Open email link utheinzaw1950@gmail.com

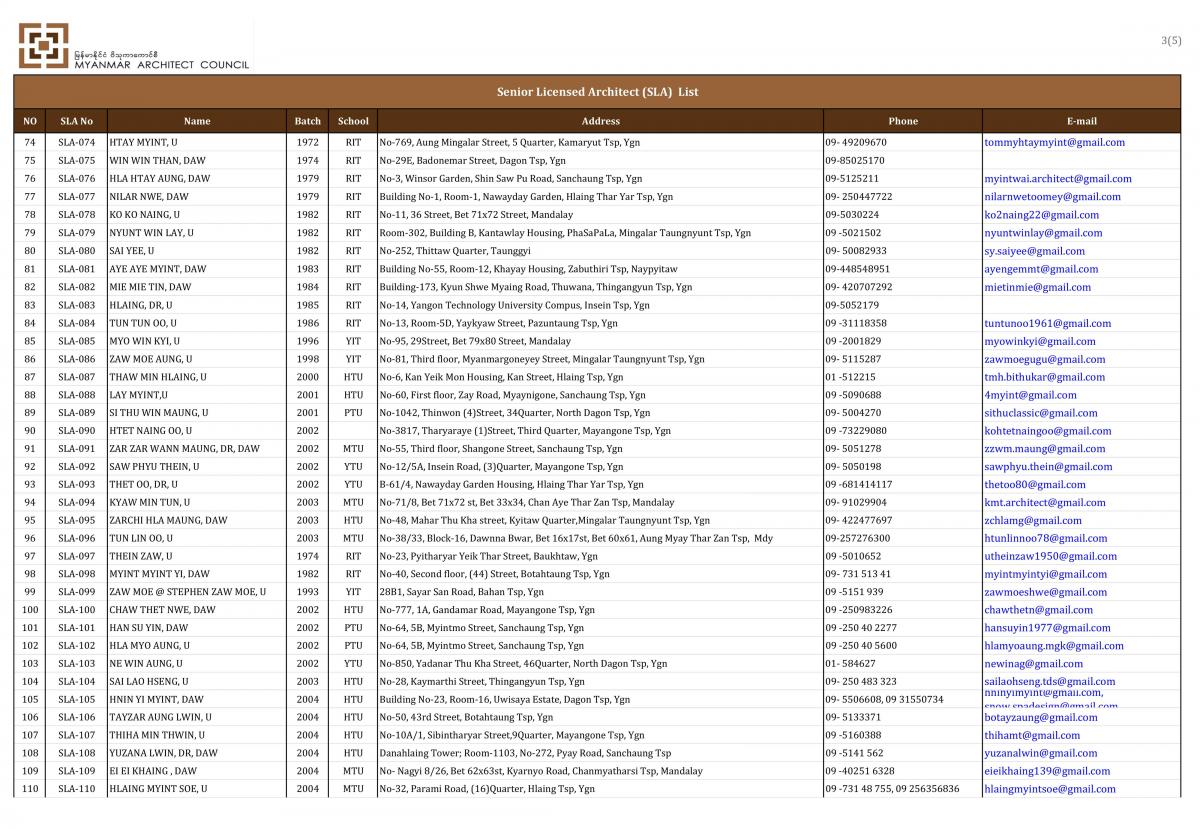[x=1050, y=556]
